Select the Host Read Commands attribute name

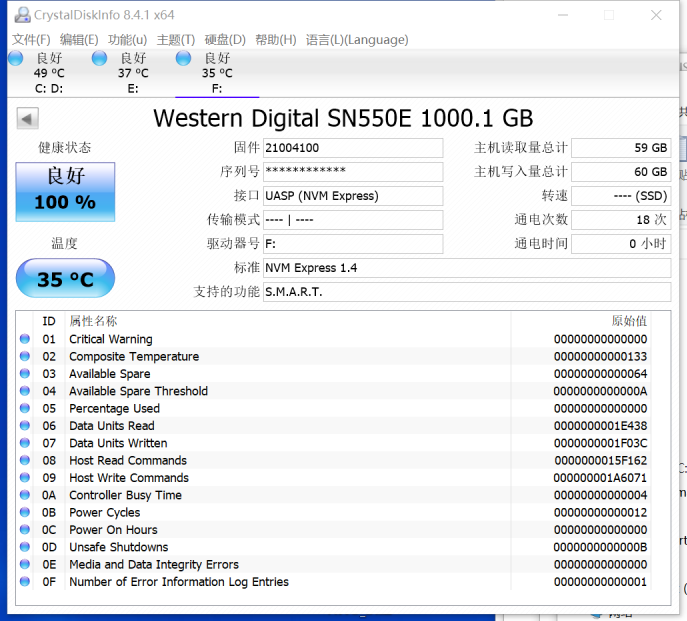point(128,461)
